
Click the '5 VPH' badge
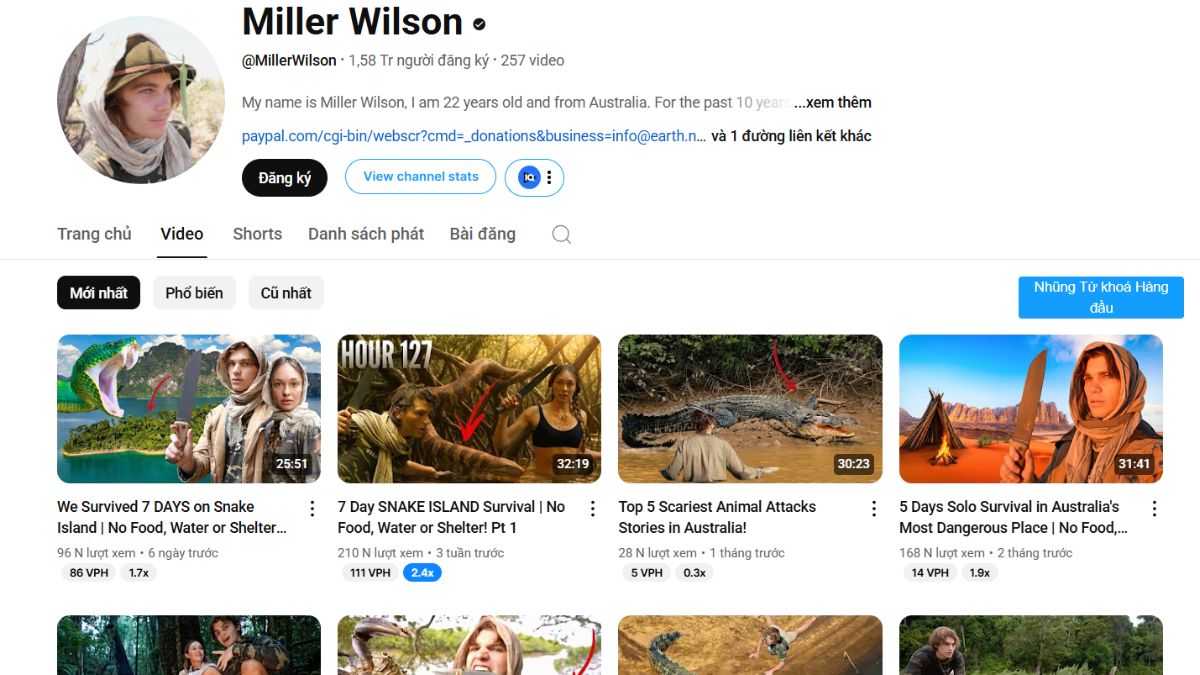point(647,573)
